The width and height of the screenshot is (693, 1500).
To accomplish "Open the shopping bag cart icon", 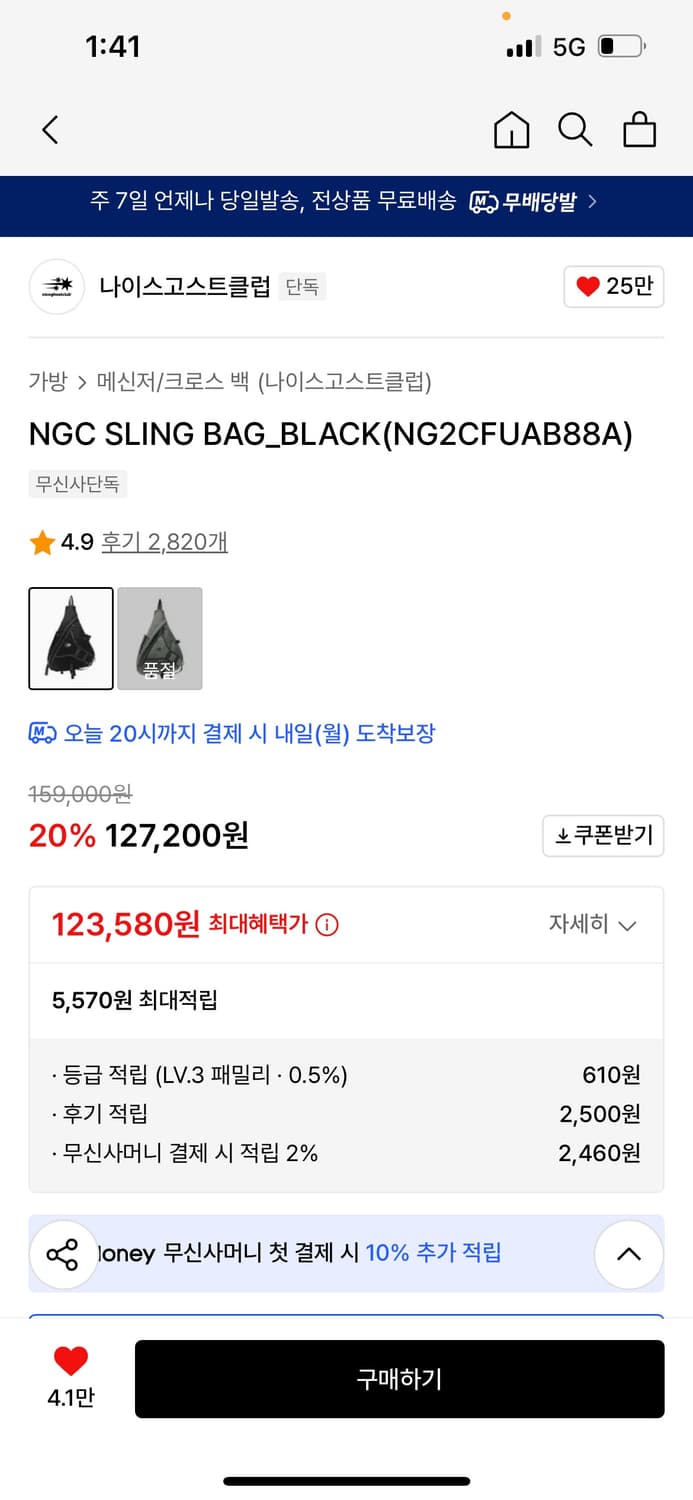I will [639, 130].
